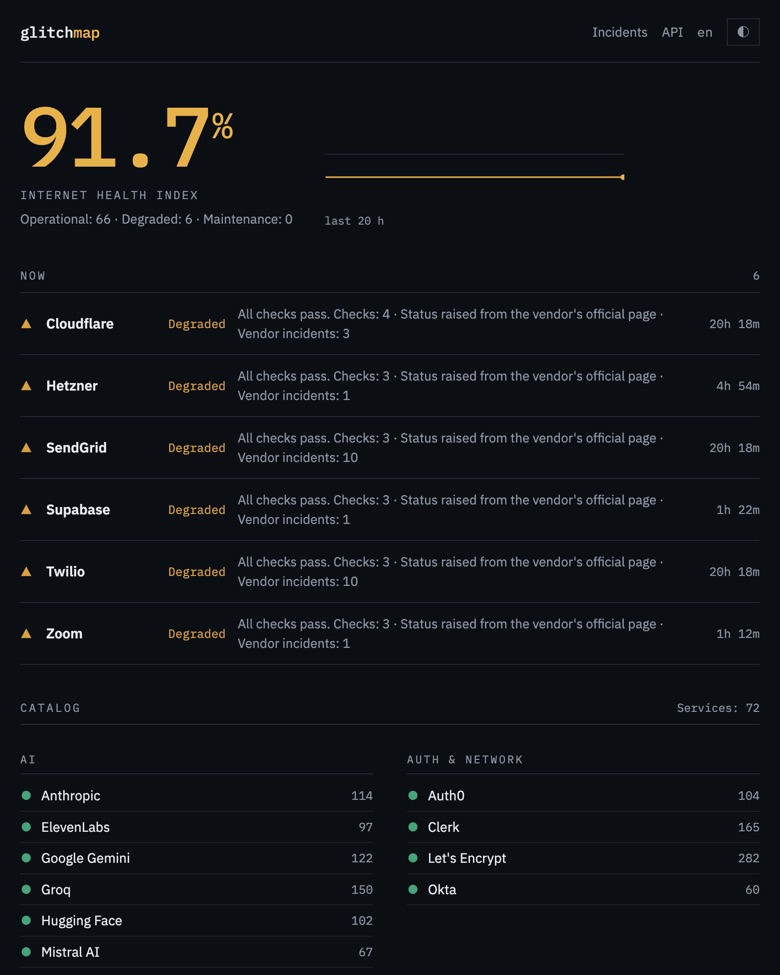Image resolution: width=780 pixels, height=975 pixels.
Task: Click the Twilio warning triangle icon
Action: click(26, 571)
